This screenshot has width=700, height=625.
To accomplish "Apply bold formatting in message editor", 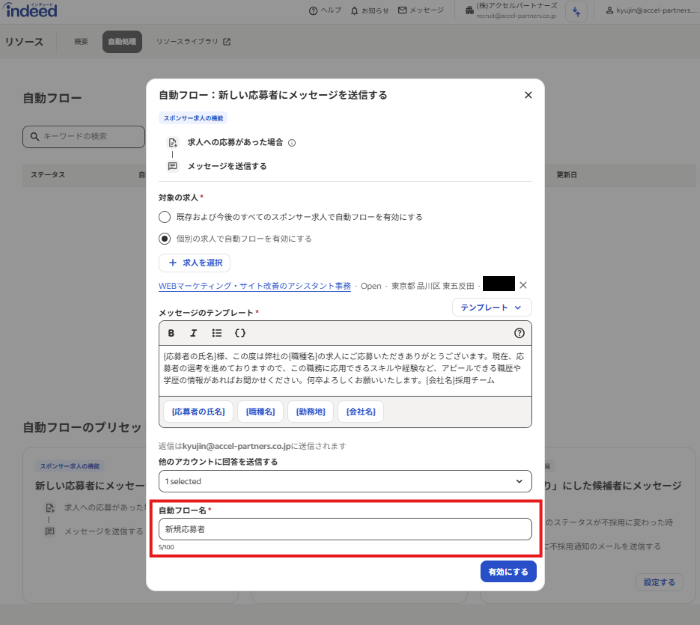I will 171,333.
